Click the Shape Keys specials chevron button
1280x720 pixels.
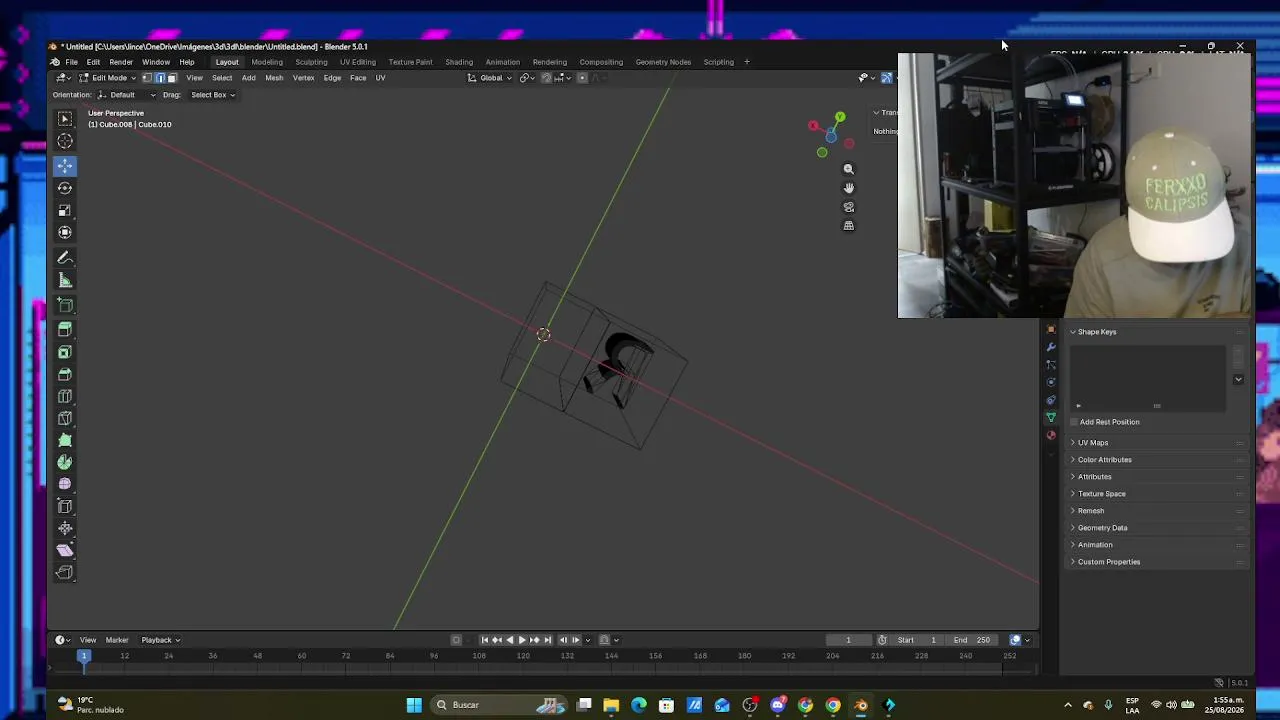1238,380
